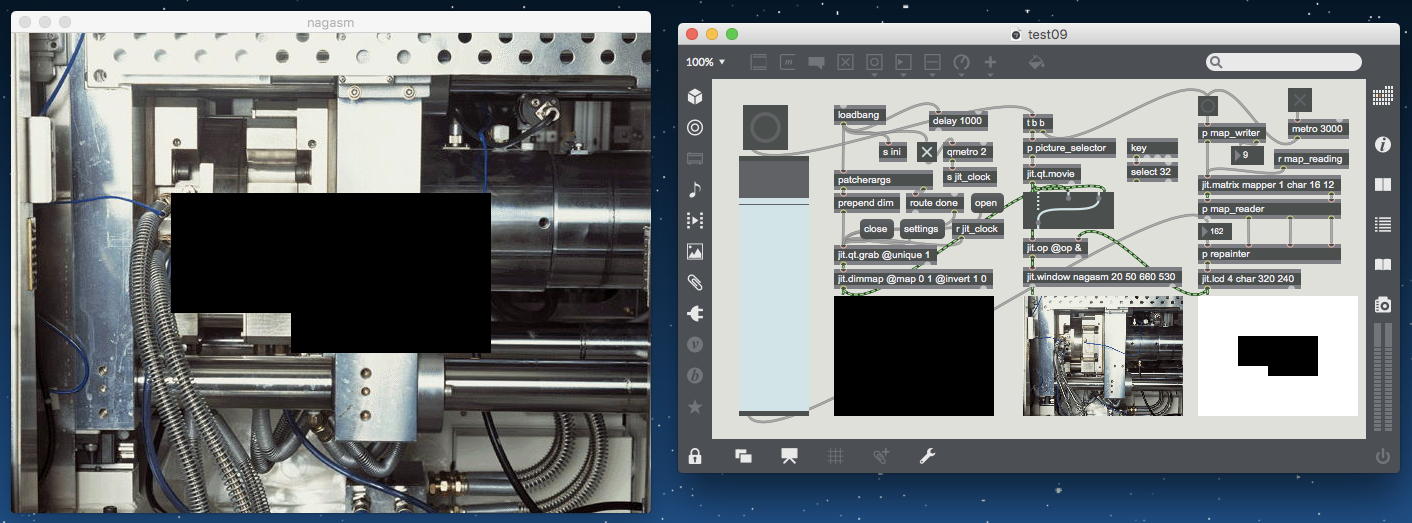The width and height of the screenshot is (1412, 523).
Task: Toggle the grid display icon
Action: coord(835,456)
